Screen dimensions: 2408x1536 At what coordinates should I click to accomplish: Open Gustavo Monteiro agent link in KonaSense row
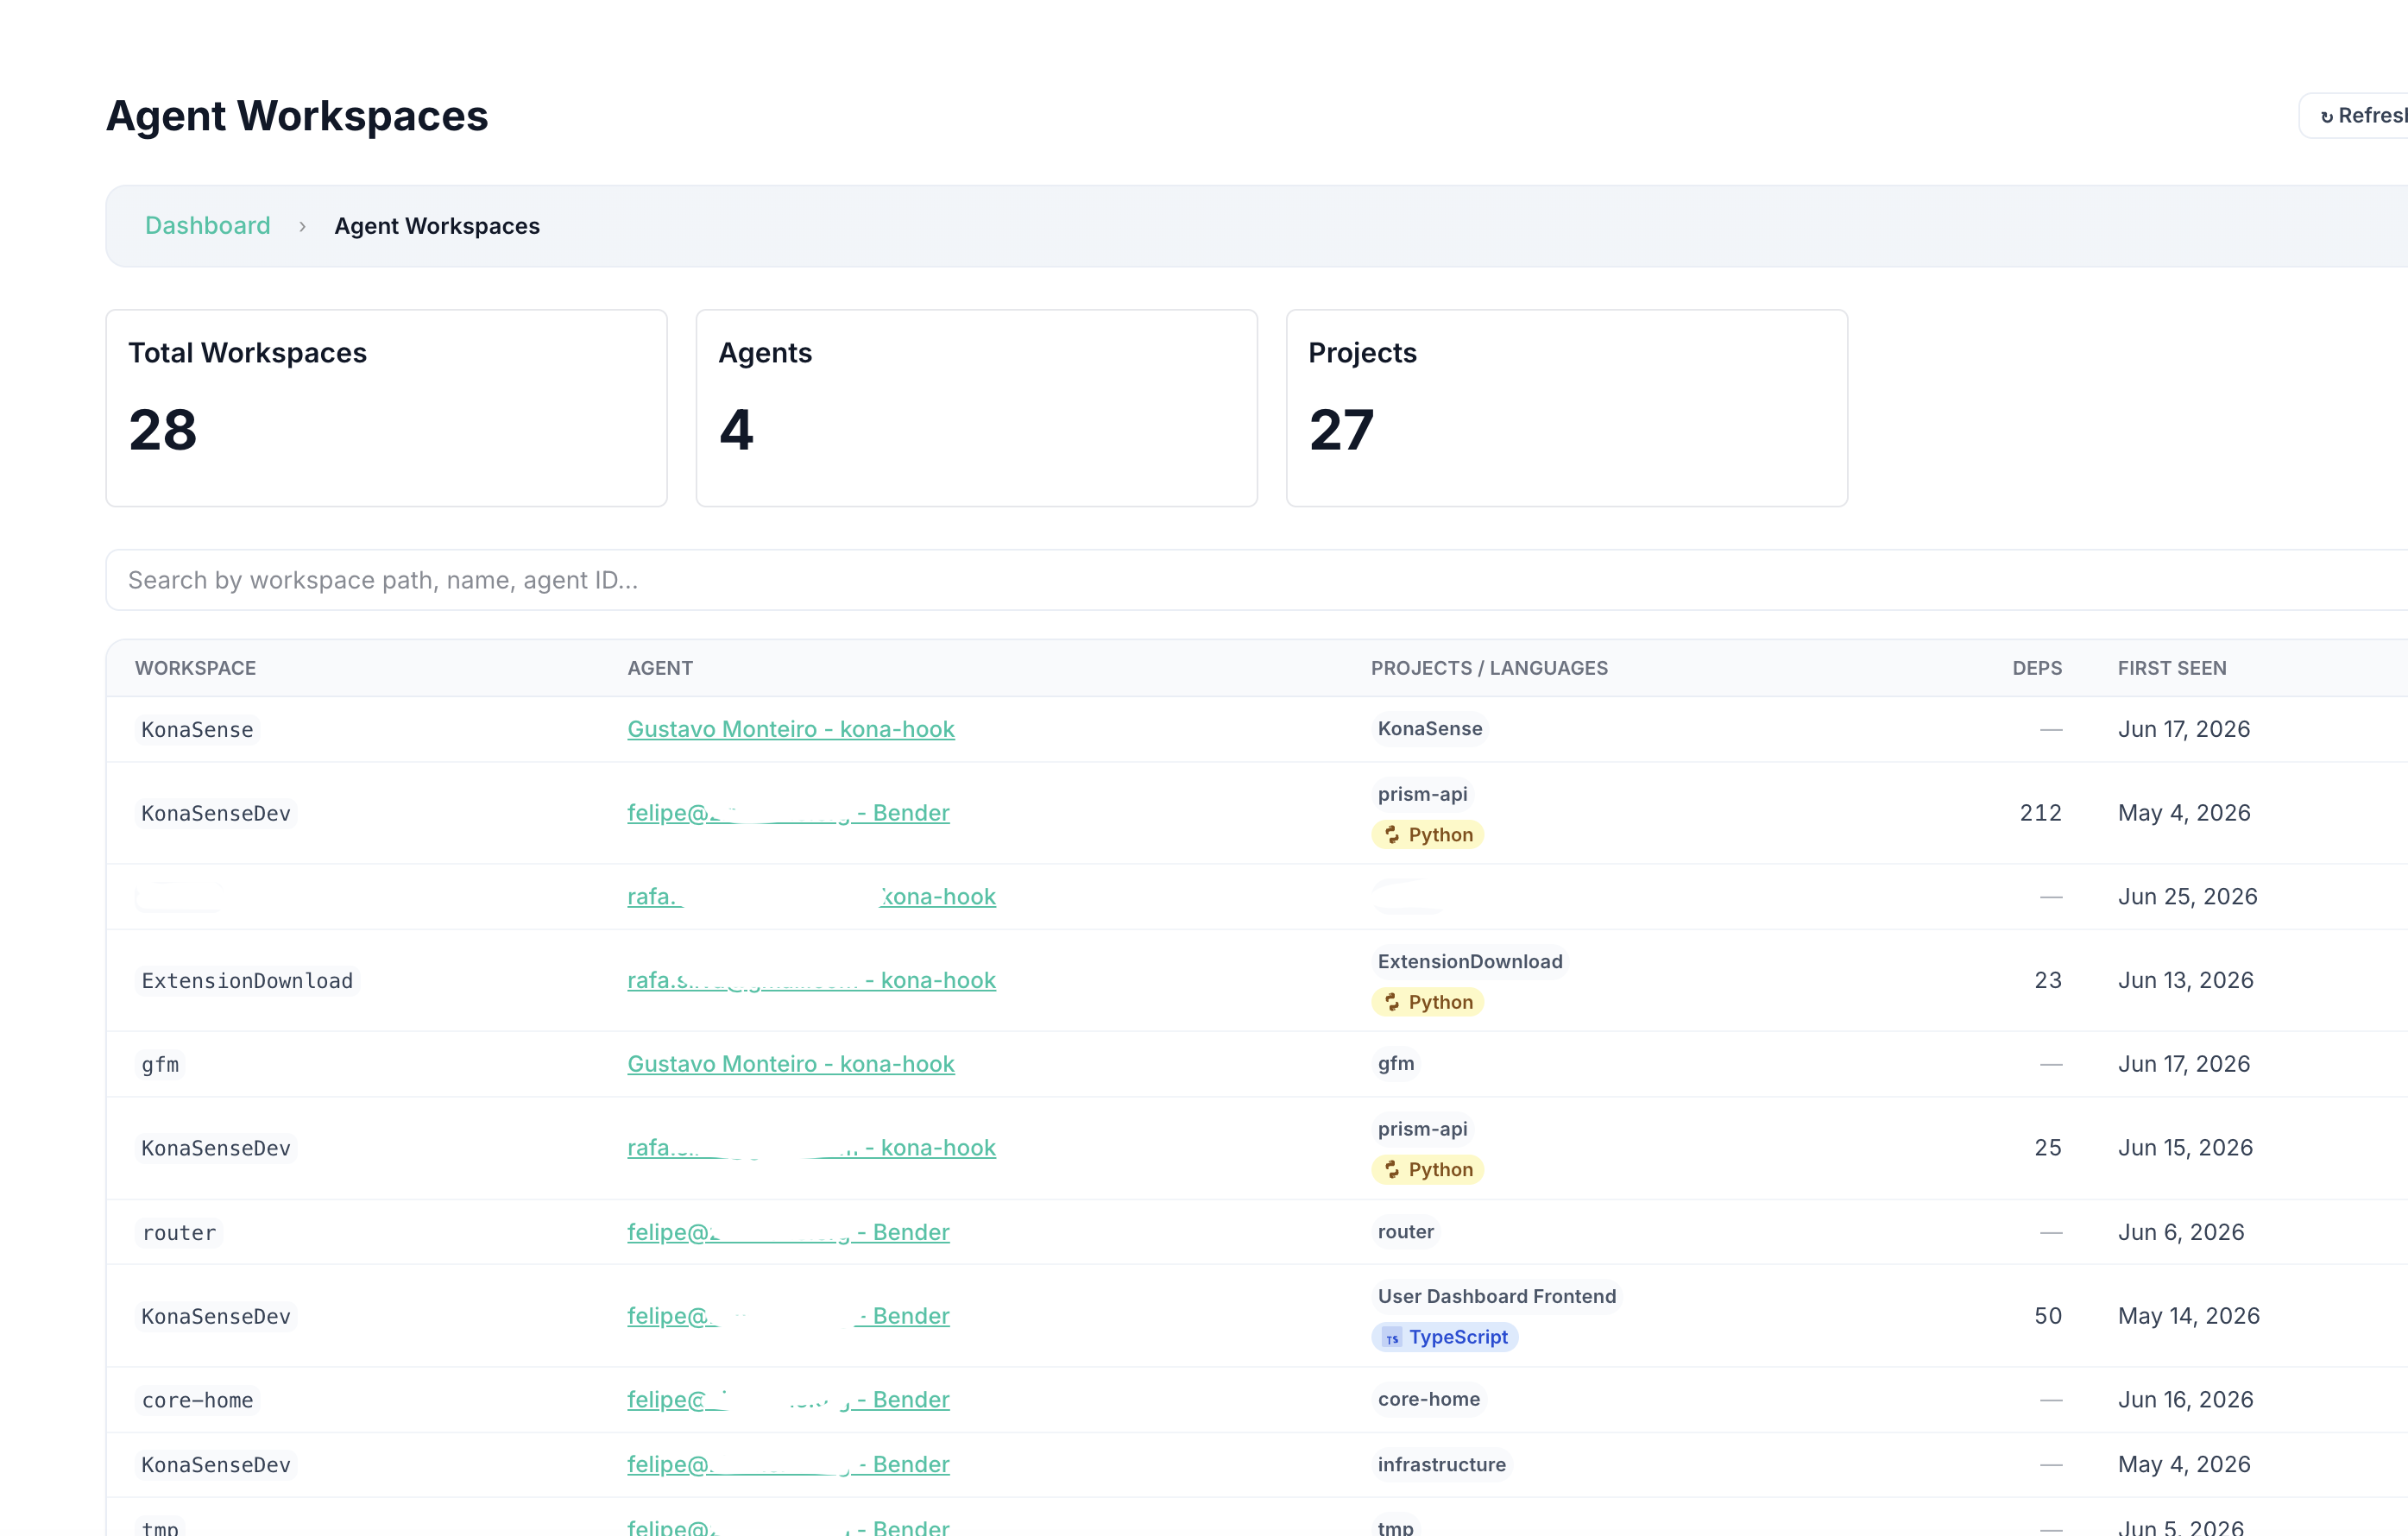pos(791,729)
